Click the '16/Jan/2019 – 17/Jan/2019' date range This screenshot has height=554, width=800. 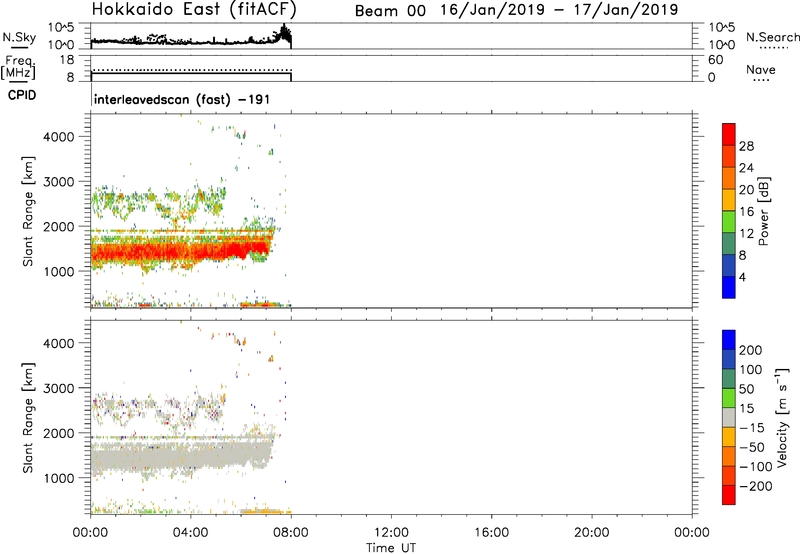(559, 10)
